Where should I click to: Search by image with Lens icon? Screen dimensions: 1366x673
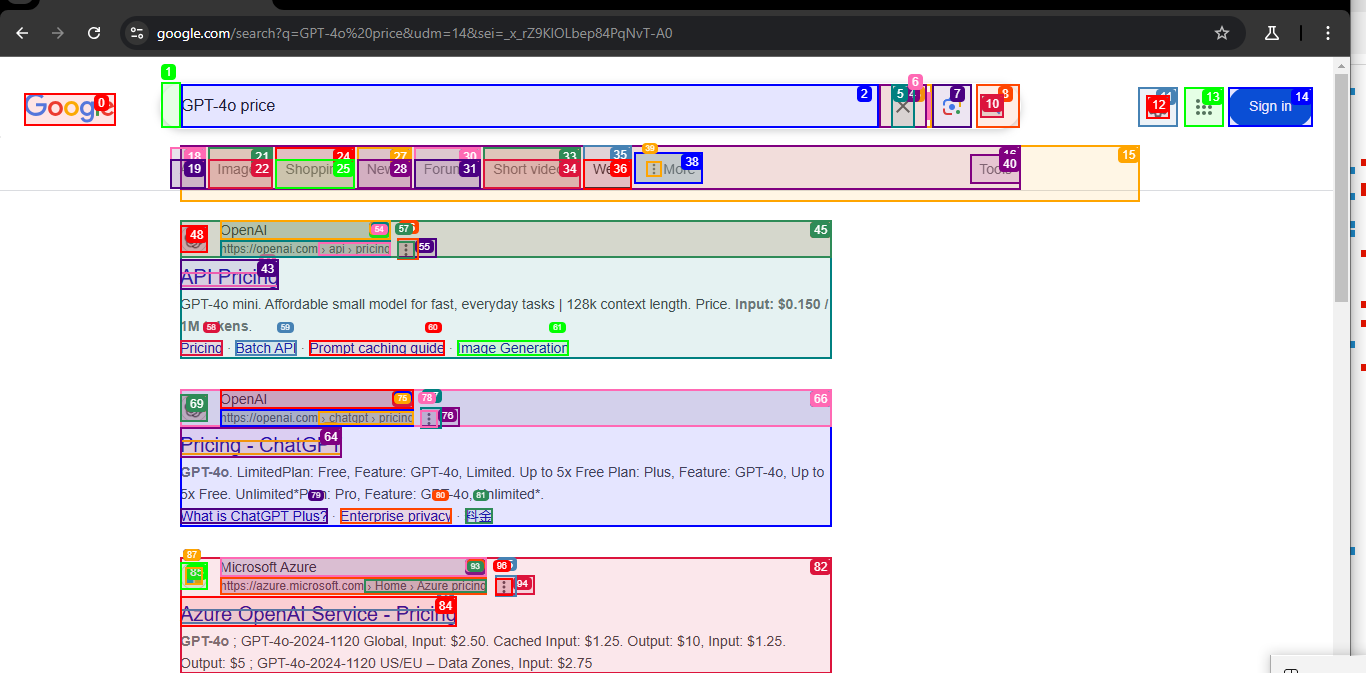[x=952, y=106]
